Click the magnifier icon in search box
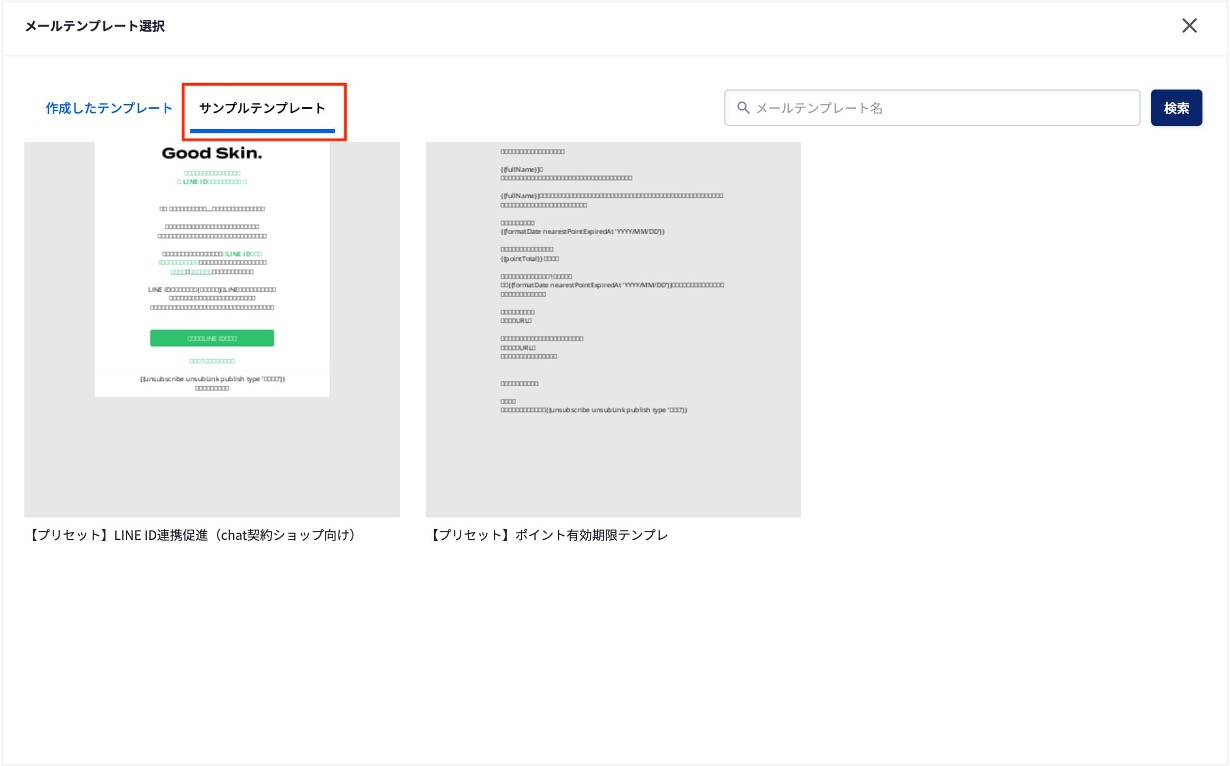Viewport: 1230px width, 766px height. pos(743,108)
